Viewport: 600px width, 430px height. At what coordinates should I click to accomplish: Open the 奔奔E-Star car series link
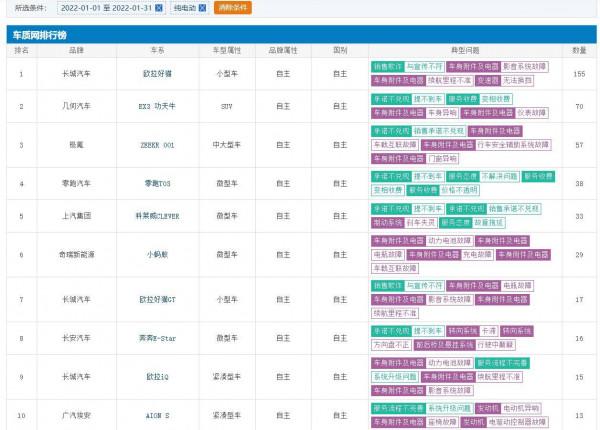click(157, 338)
